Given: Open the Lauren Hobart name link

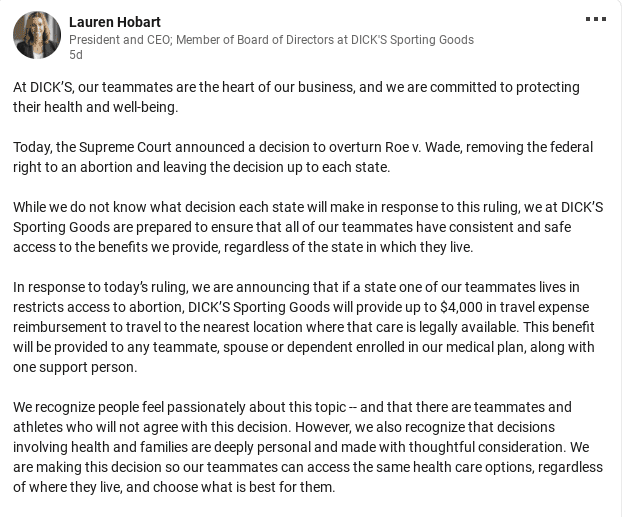Looking at the screenshot, I should pos(115,22).
